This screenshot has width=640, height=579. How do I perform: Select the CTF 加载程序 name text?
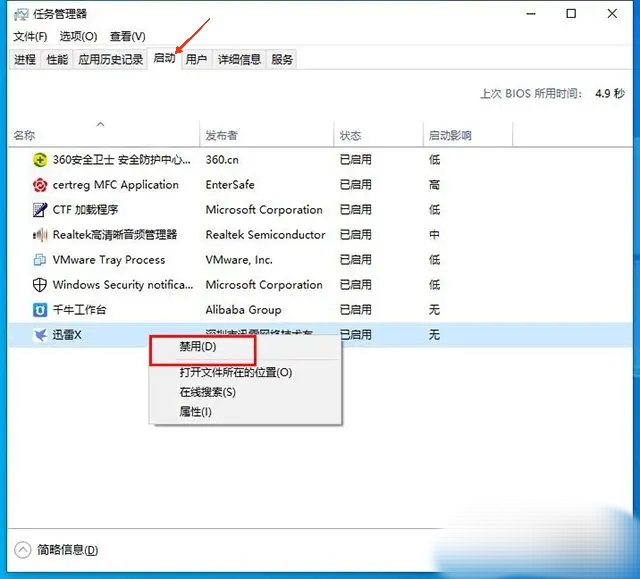(85, 210)
